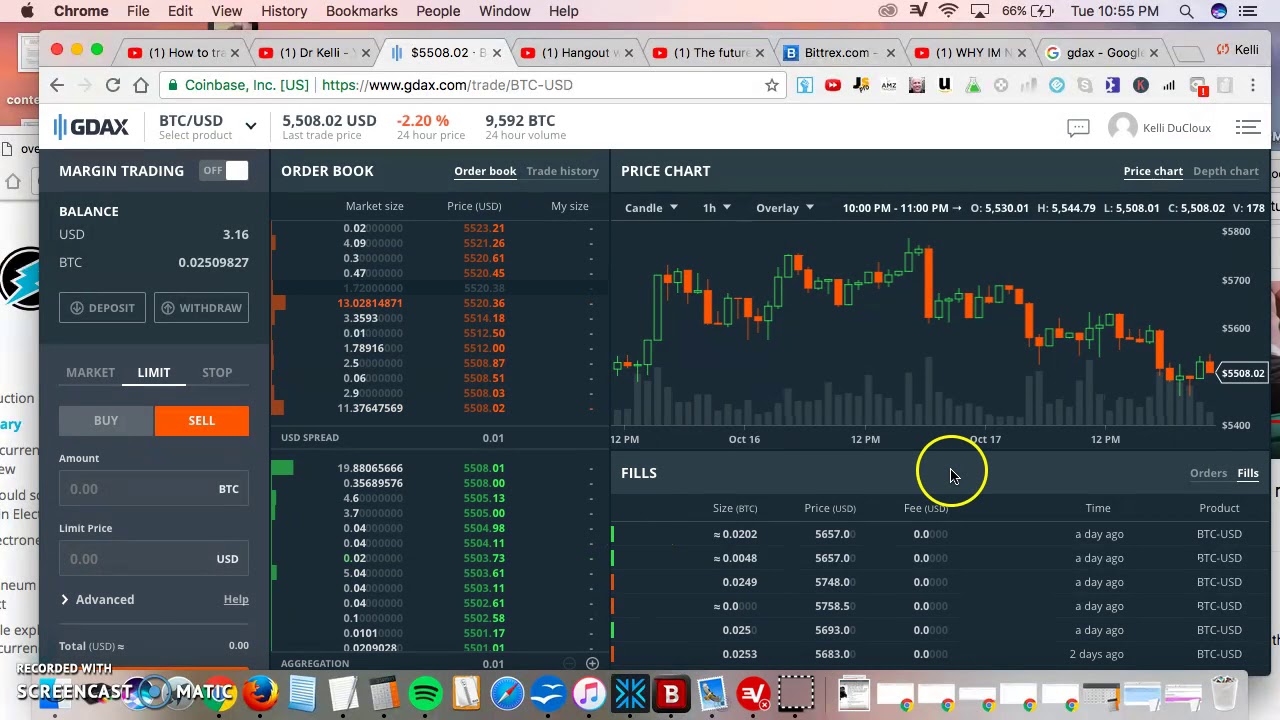The height and width of the screenshot is (720, 1280).
Task: Show the Fills list
Action: click(1248, 473)
